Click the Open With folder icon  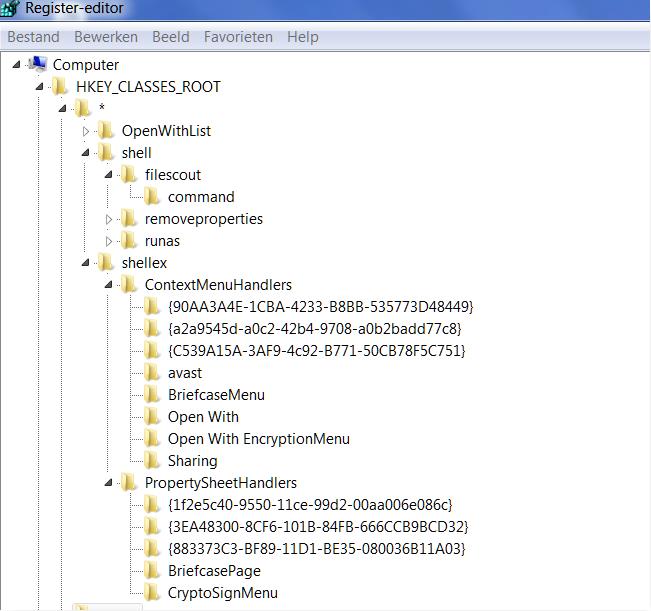coord(152,417)
